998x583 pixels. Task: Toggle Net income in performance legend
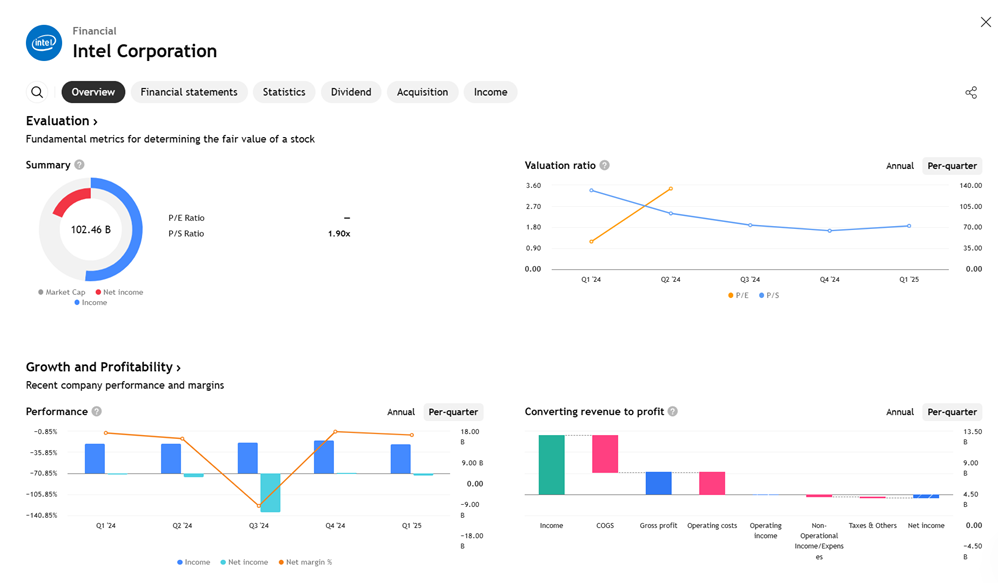pos(244,562)
